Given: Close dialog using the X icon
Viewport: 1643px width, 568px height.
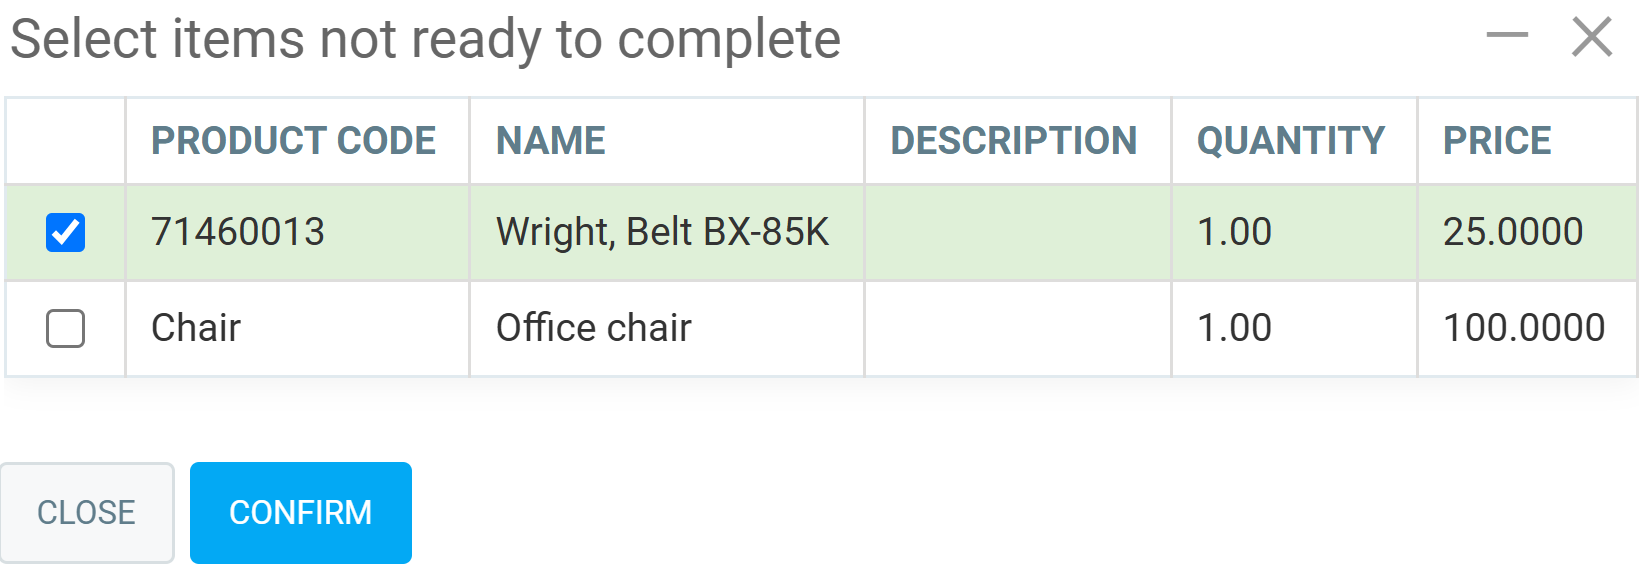Looking at the screenshot, I should 1591,37.
